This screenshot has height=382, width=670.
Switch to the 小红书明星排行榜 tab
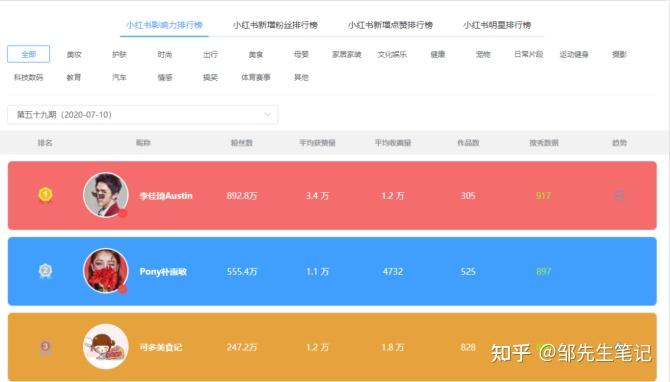point(497,25)
